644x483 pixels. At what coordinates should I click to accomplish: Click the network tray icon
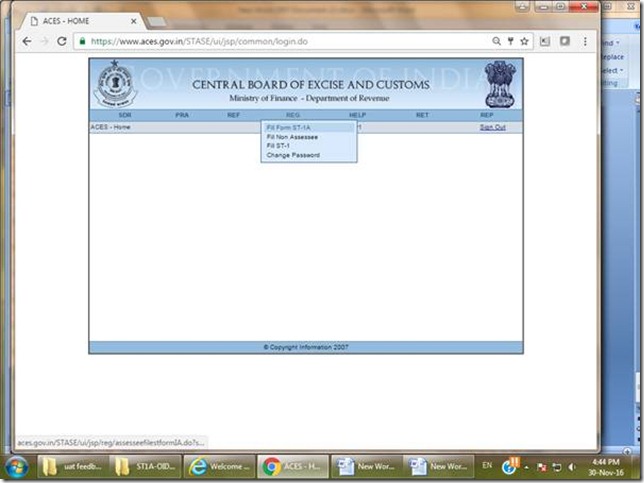click(x=557, y=467)
